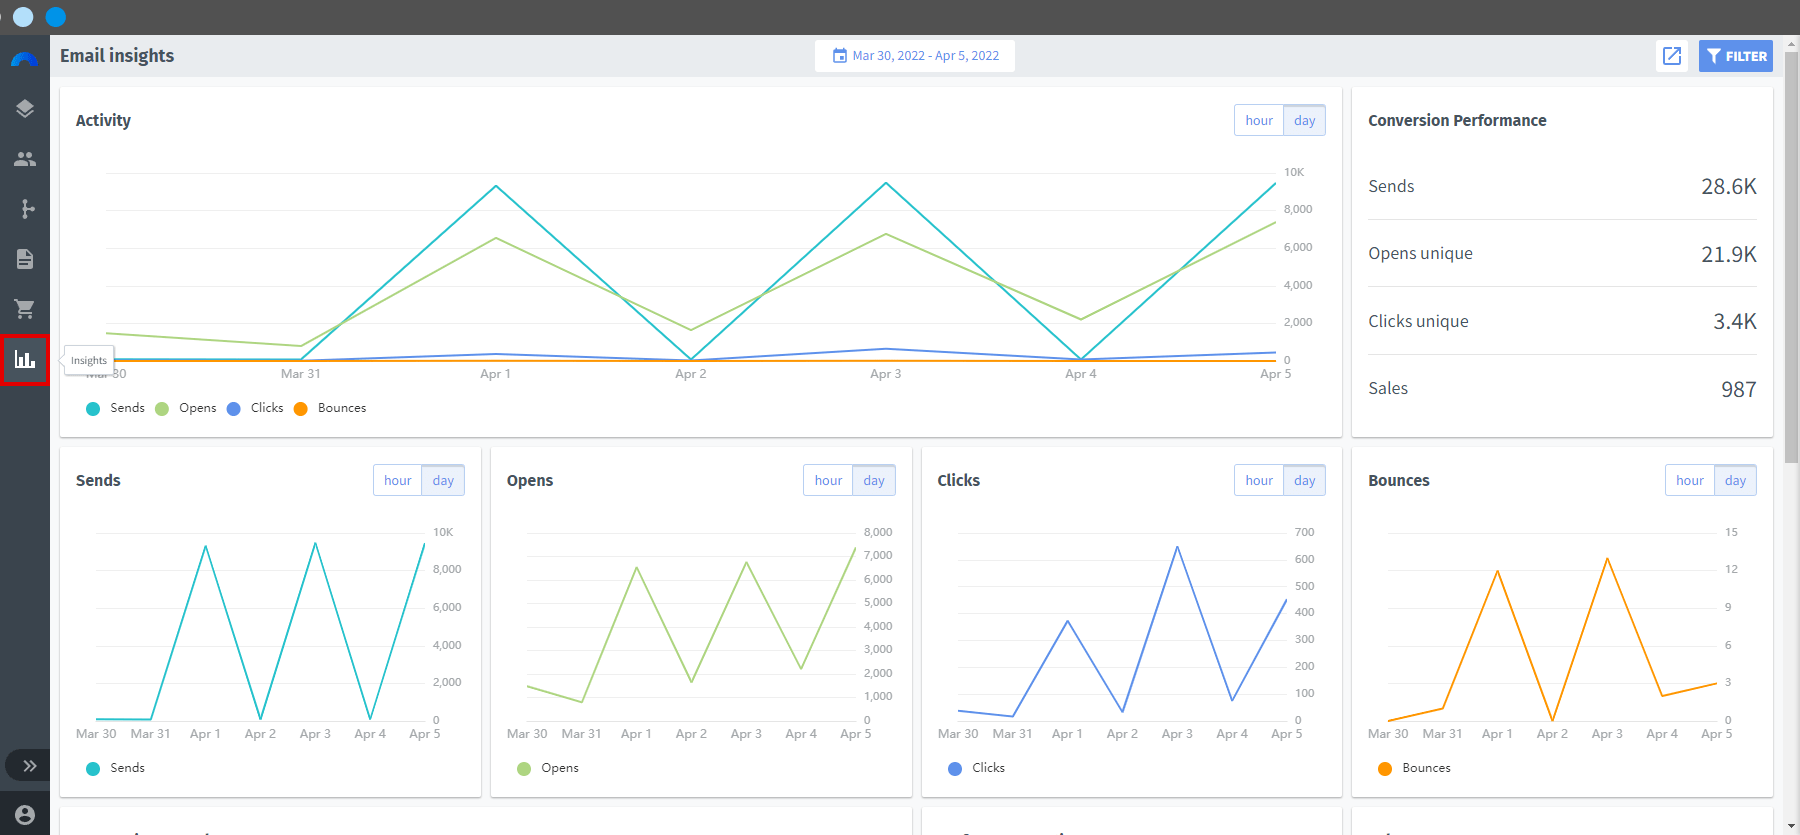Toggle Sends legend in Activity chart
This screenshot has width=1800, height=835.
point(115,408)
